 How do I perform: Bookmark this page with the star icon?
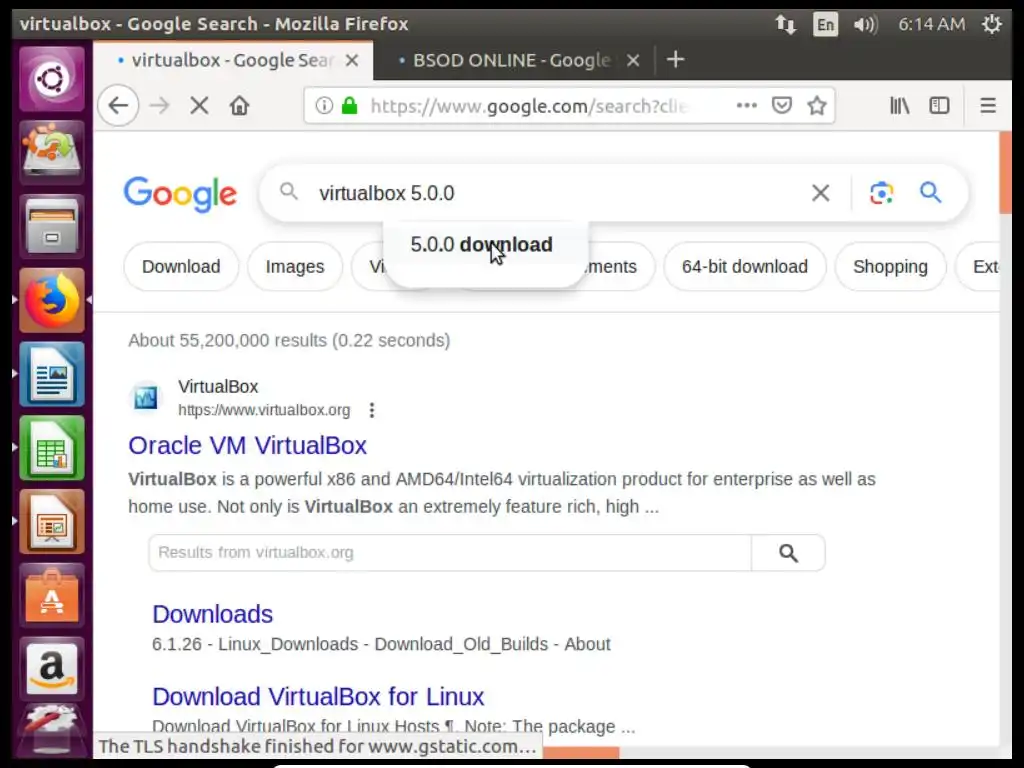pos(817,105)
